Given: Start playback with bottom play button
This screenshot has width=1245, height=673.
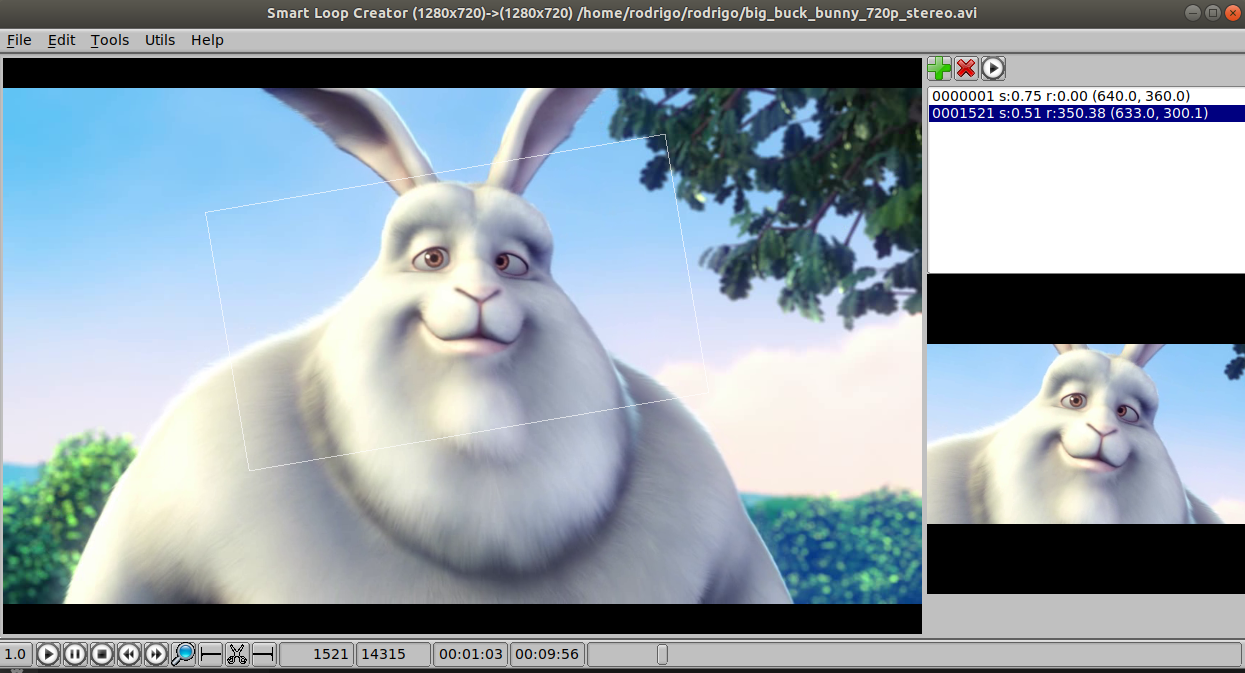Looking at the screenshot, I should click(x=48, y=654).
